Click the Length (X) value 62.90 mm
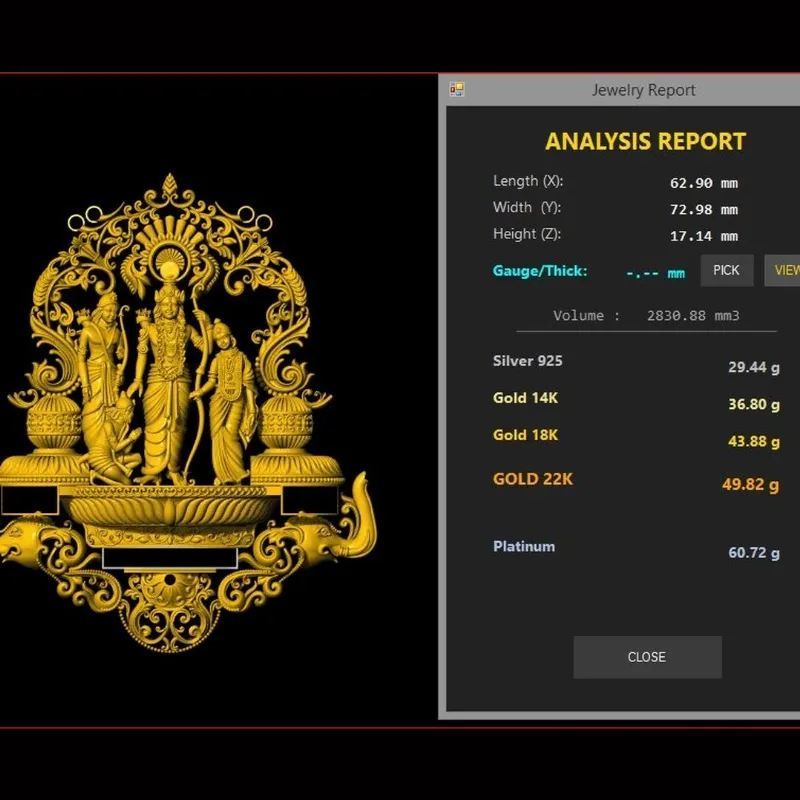The width and height of the screenshot is (800, 800). (704, 183)
